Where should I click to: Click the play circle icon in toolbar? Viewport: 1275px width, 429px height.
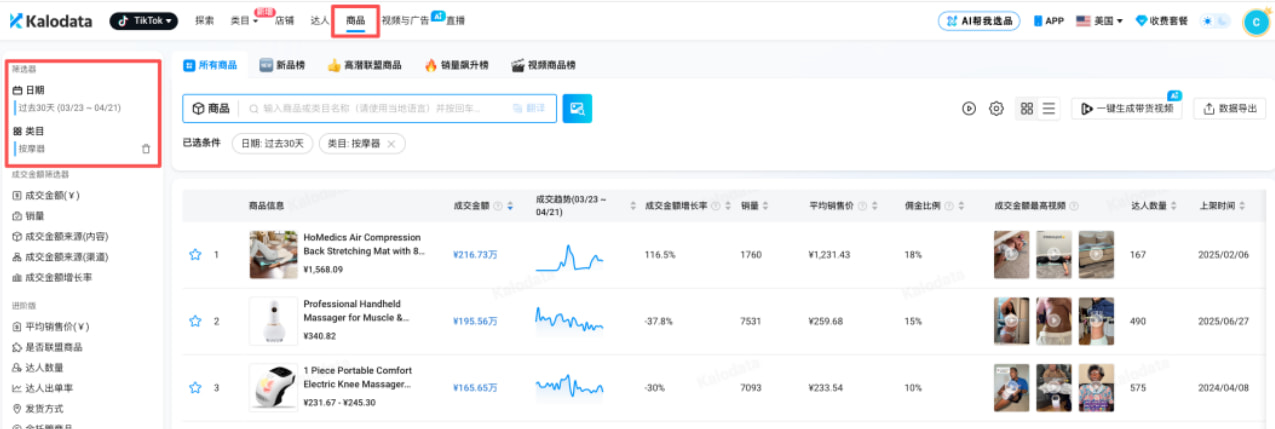click(x=969, y=108)
